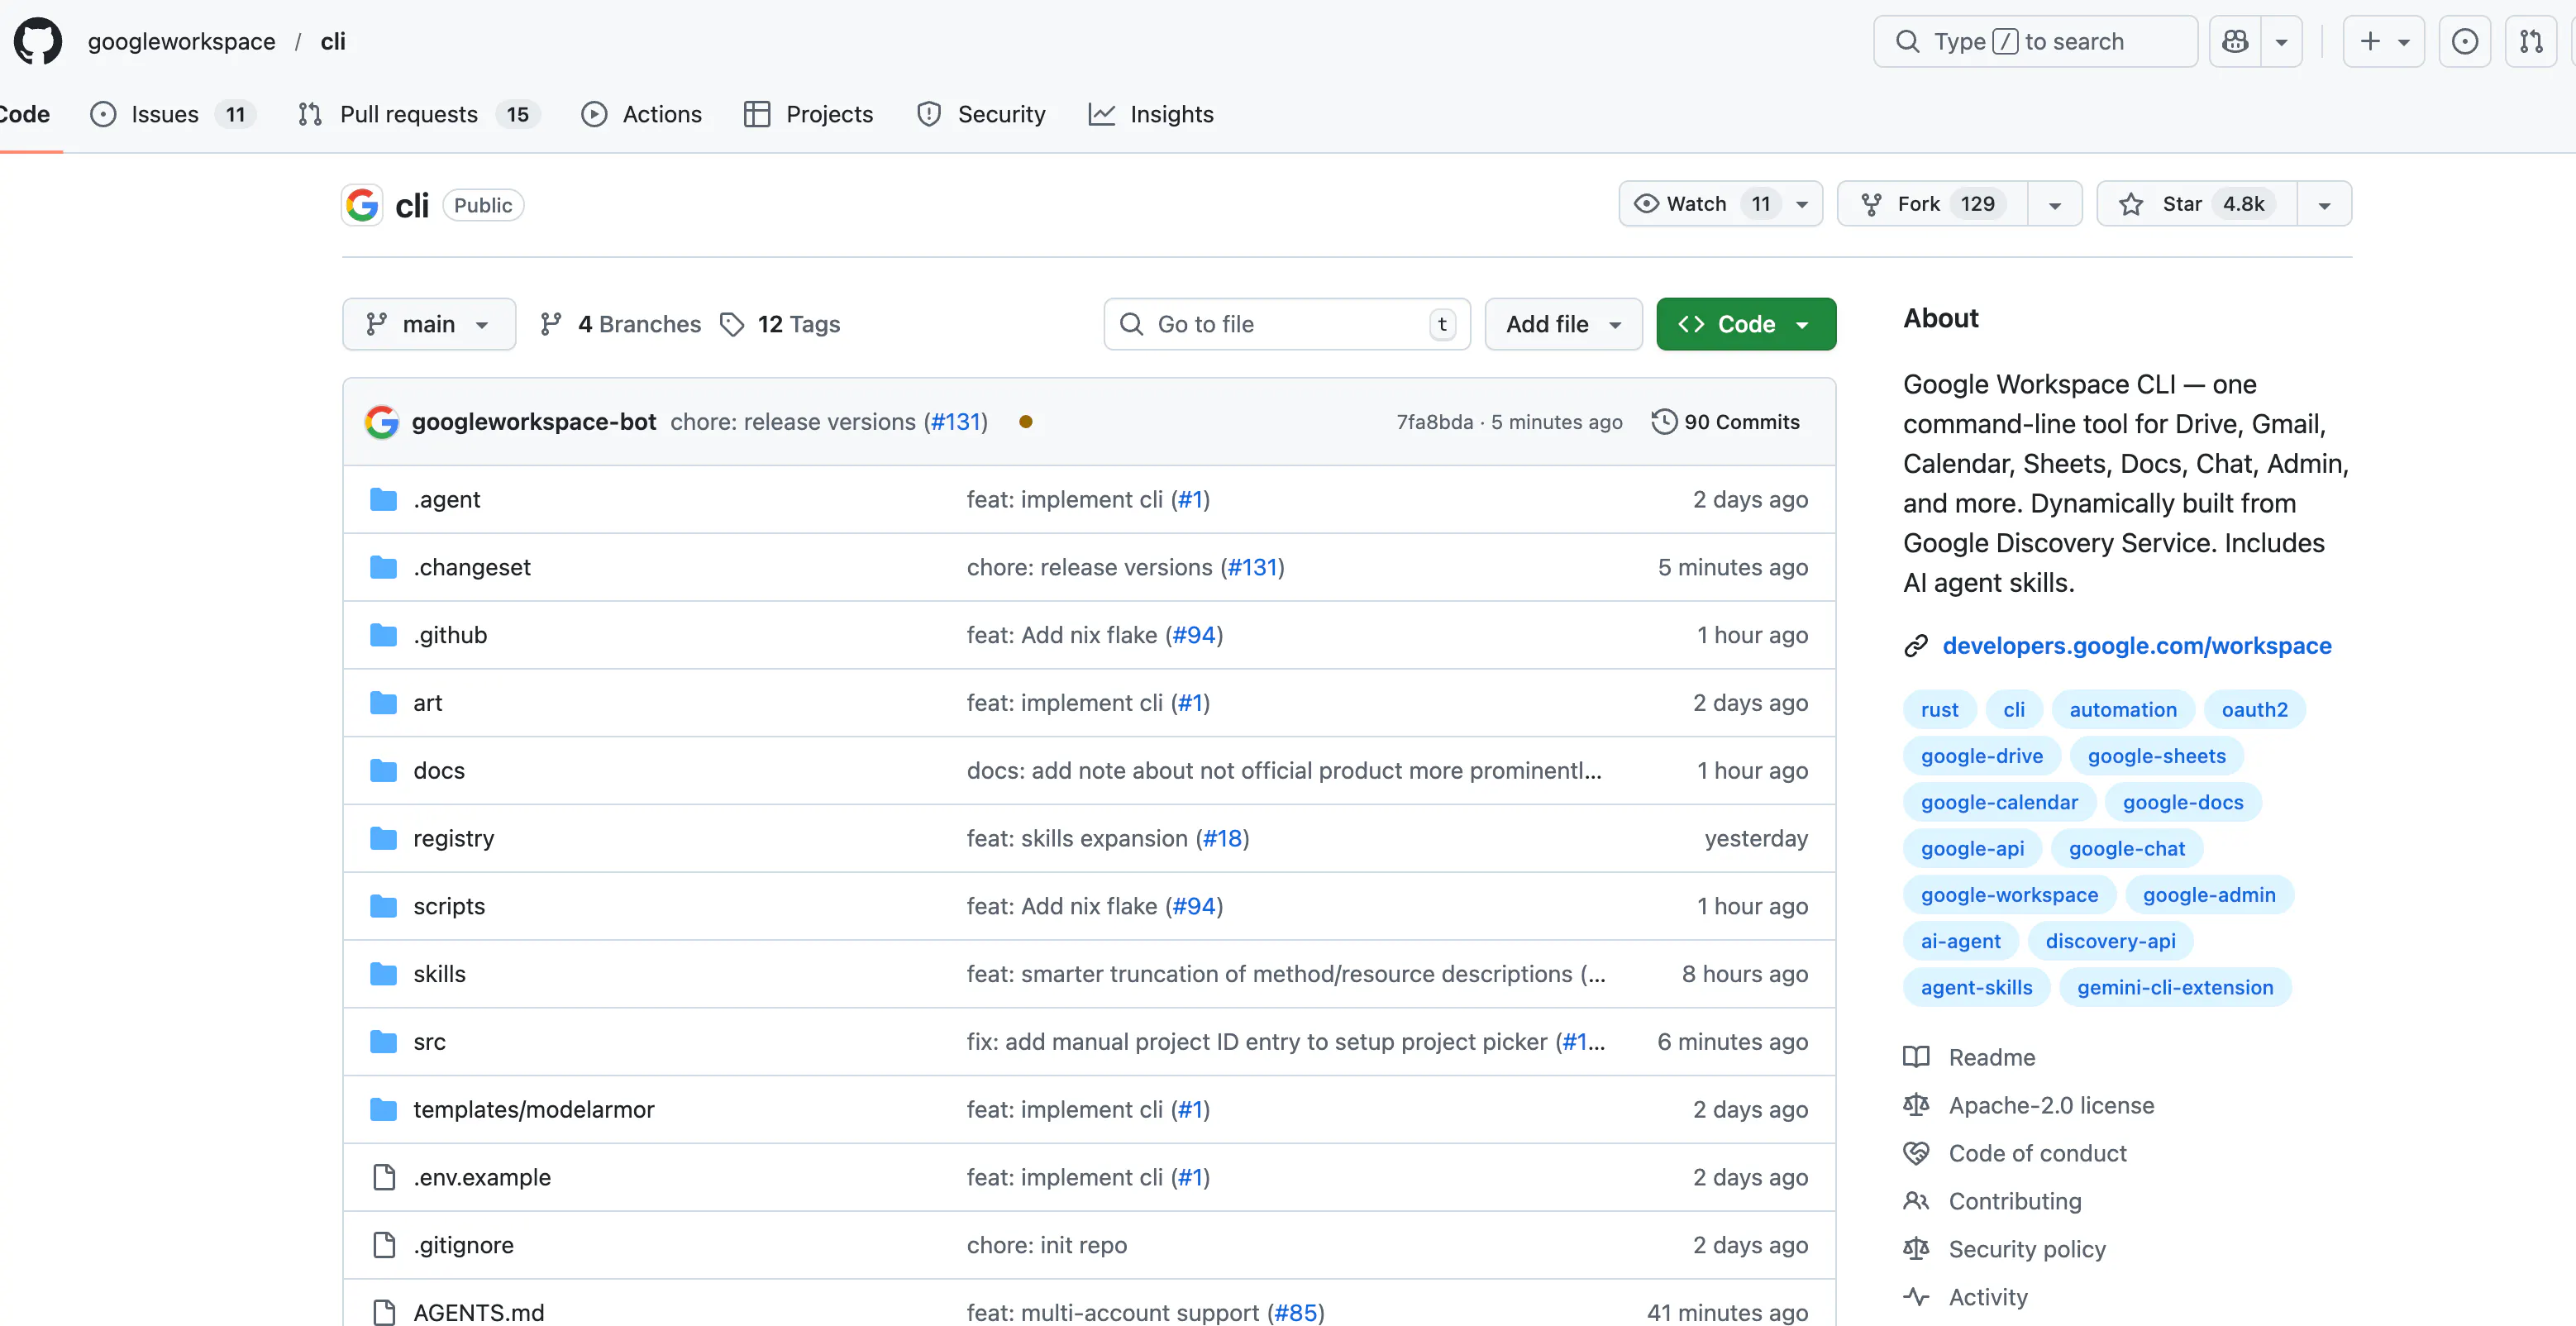View the 12 Tags link

point(780,324)
